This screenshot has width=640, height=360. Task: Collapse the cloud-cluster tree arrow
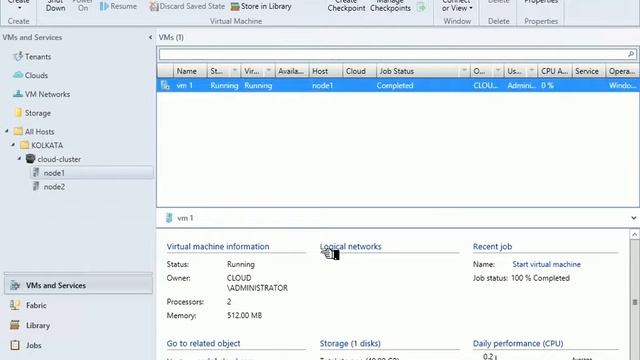19,159
